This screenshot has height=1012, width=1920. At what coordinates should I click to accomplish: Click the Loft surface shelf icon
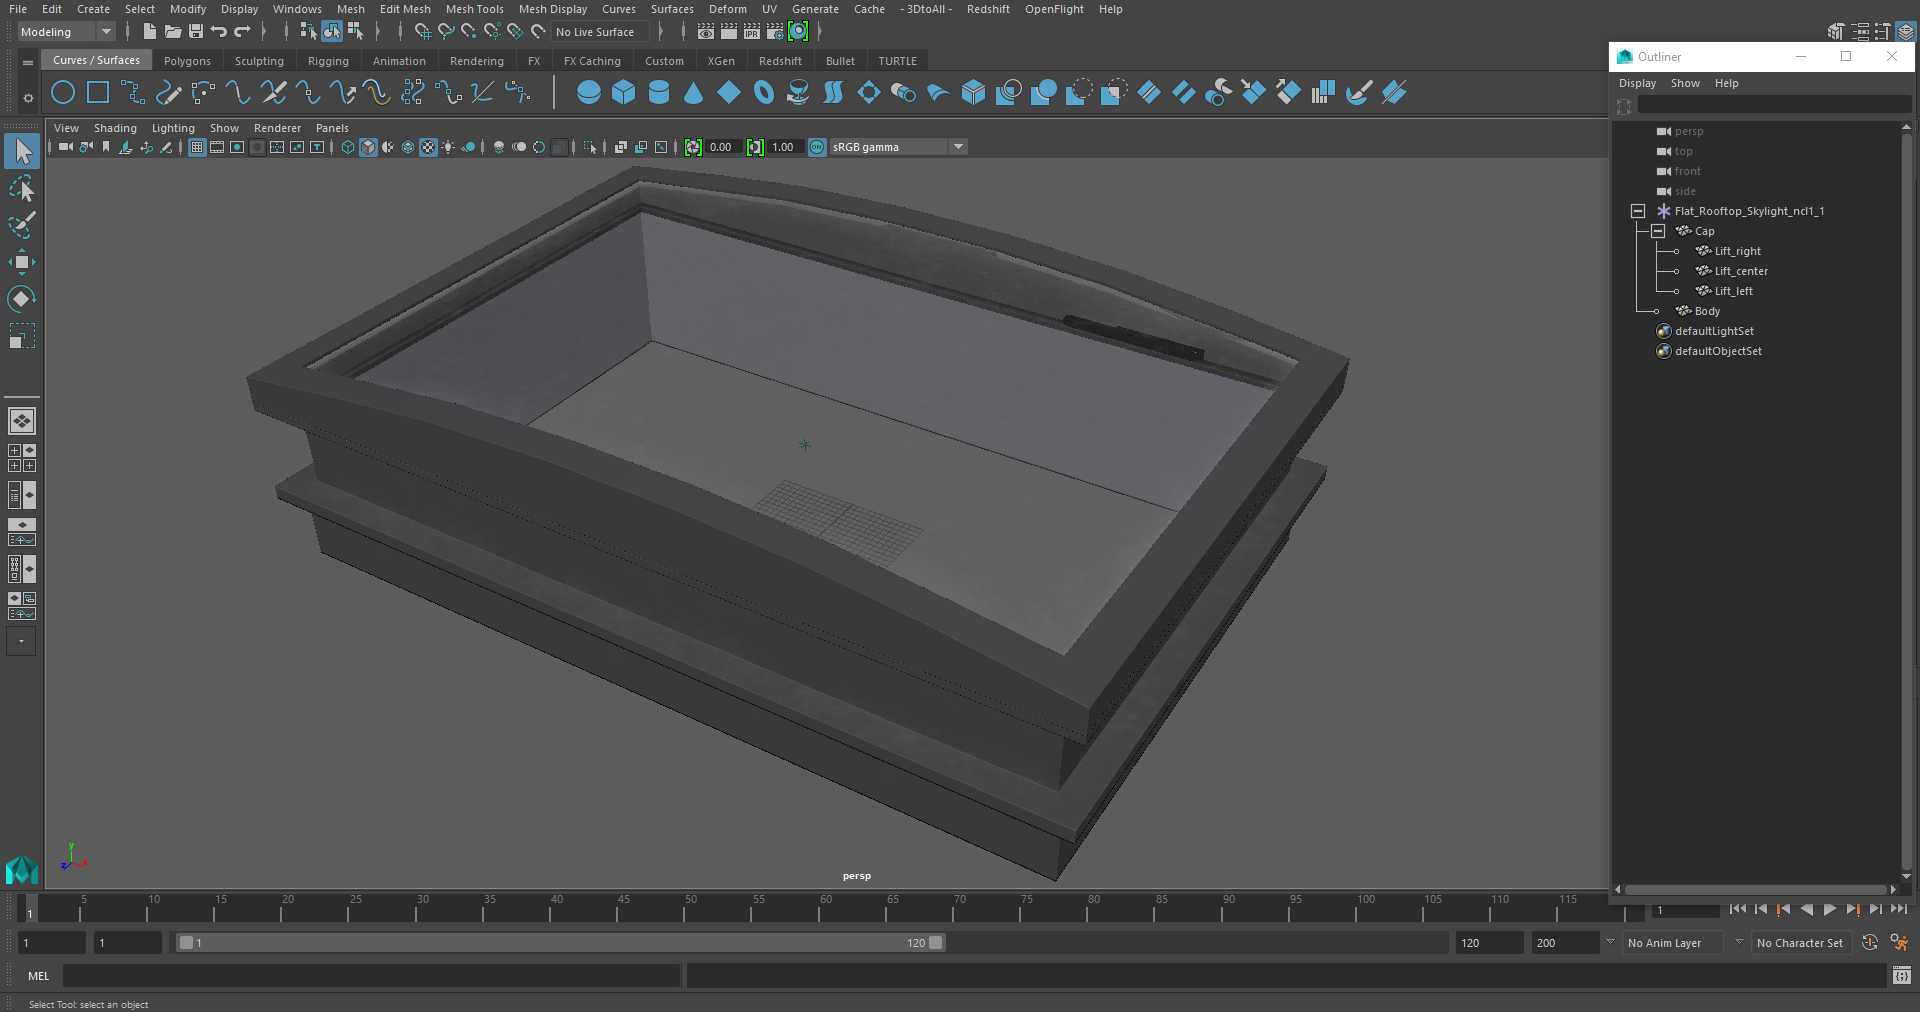[x=834, y=93]
